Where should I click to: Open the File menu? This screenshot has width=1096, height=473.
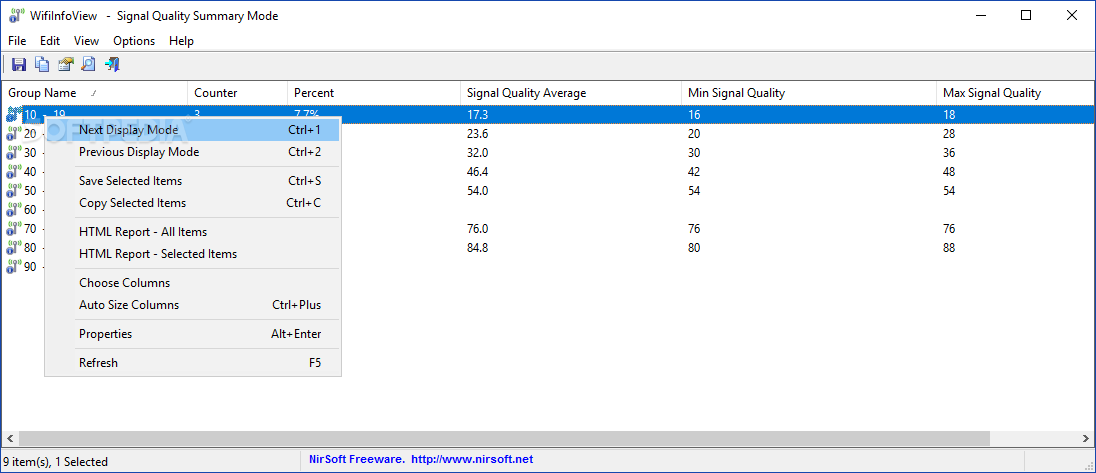[17, 41]
